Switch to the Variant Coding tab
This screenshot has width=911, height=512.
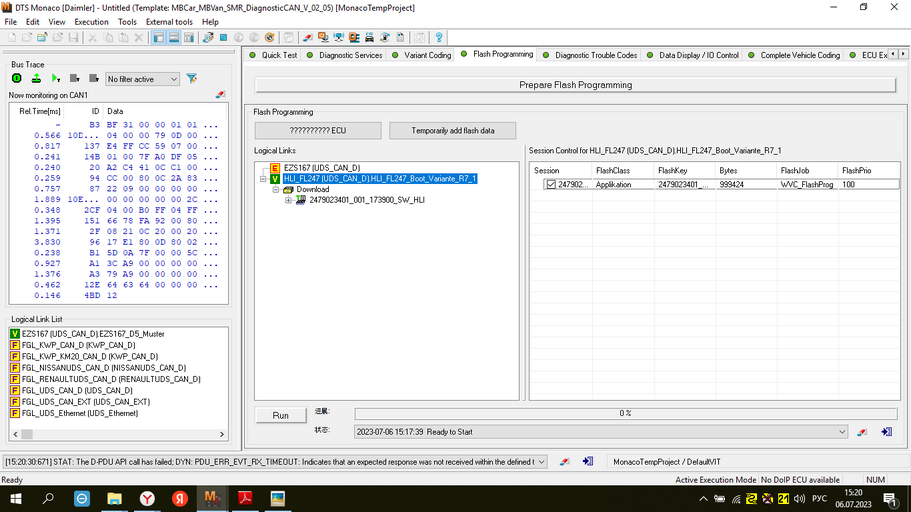(422, 55)
